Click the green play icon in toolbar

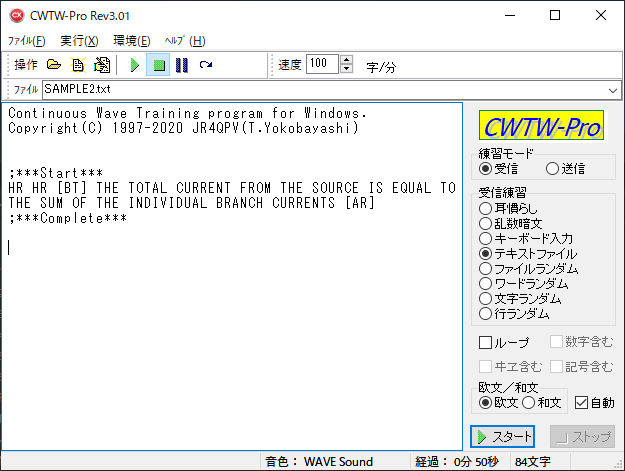pyautogui.click(x=135, y=65)
